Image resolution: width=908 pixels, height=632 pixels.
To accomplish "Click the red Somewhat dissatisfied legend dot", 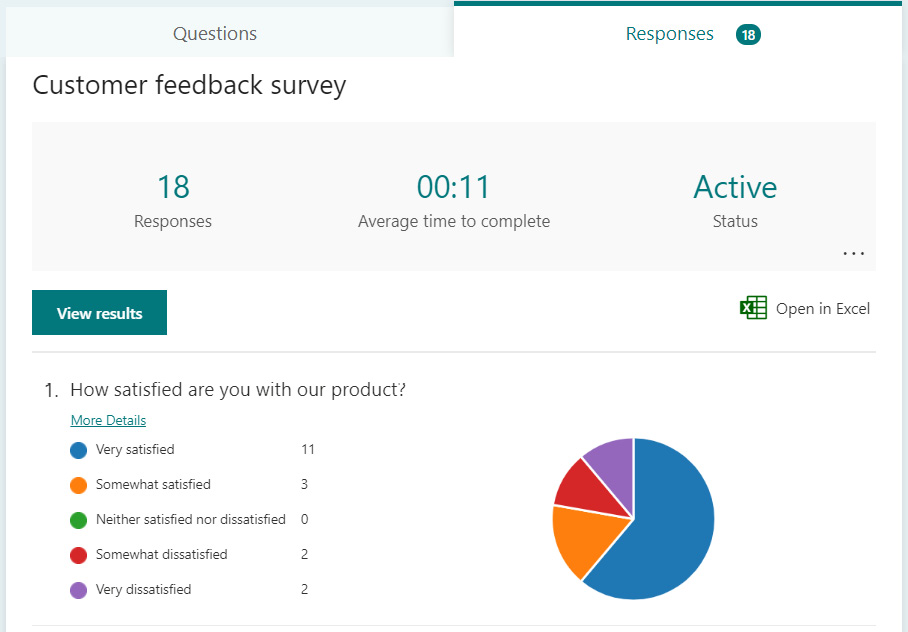I will 78,555.
